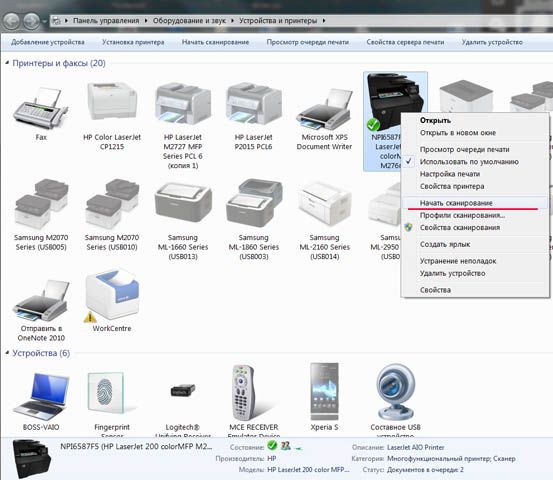The image size is (553, 482).
Task: Select the Xperia S phone device
Action: (x=324, y=391)
